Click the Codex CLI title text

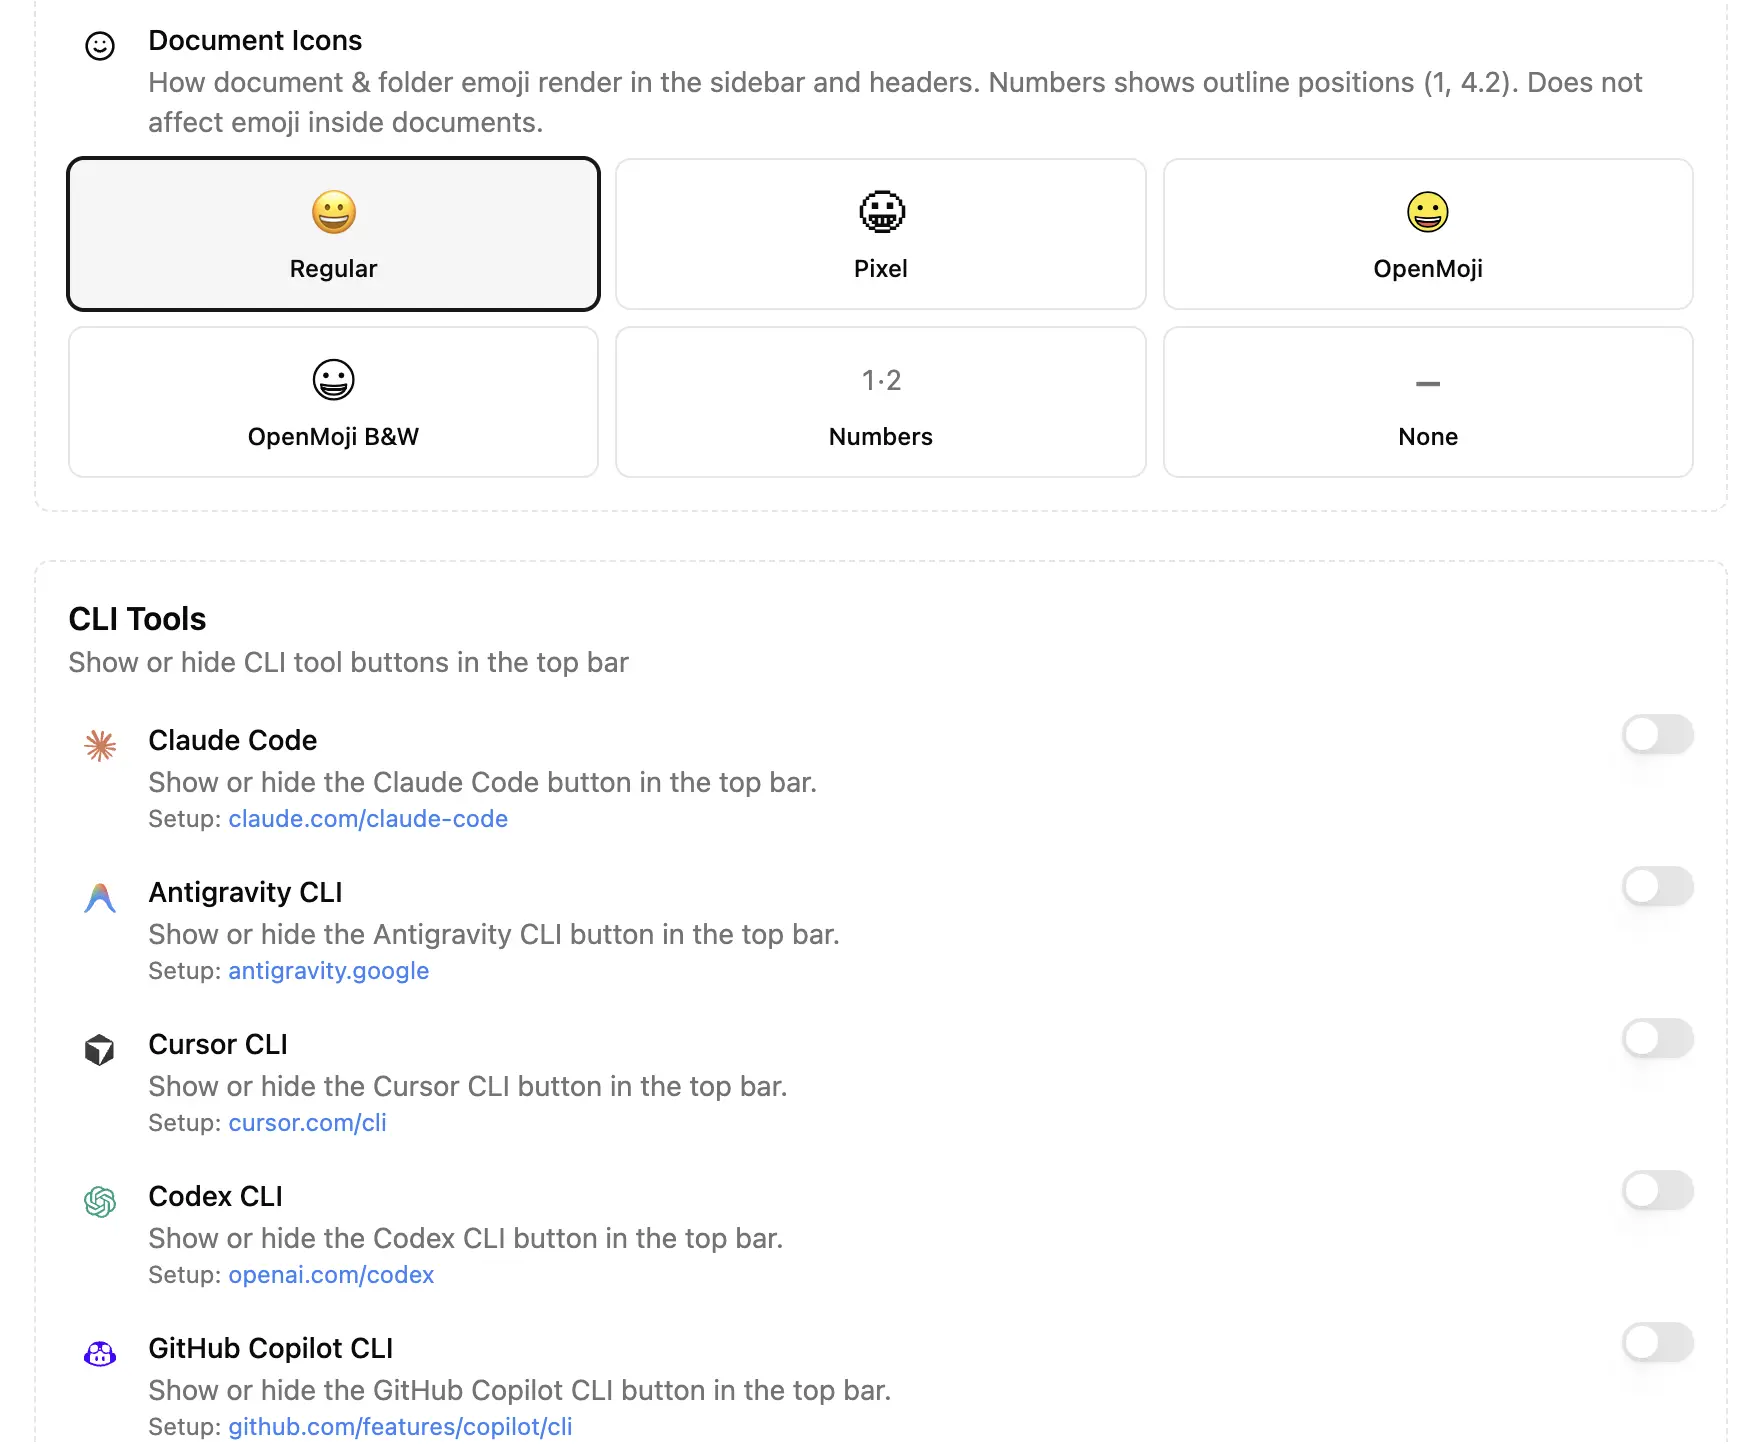(215, 1196)
